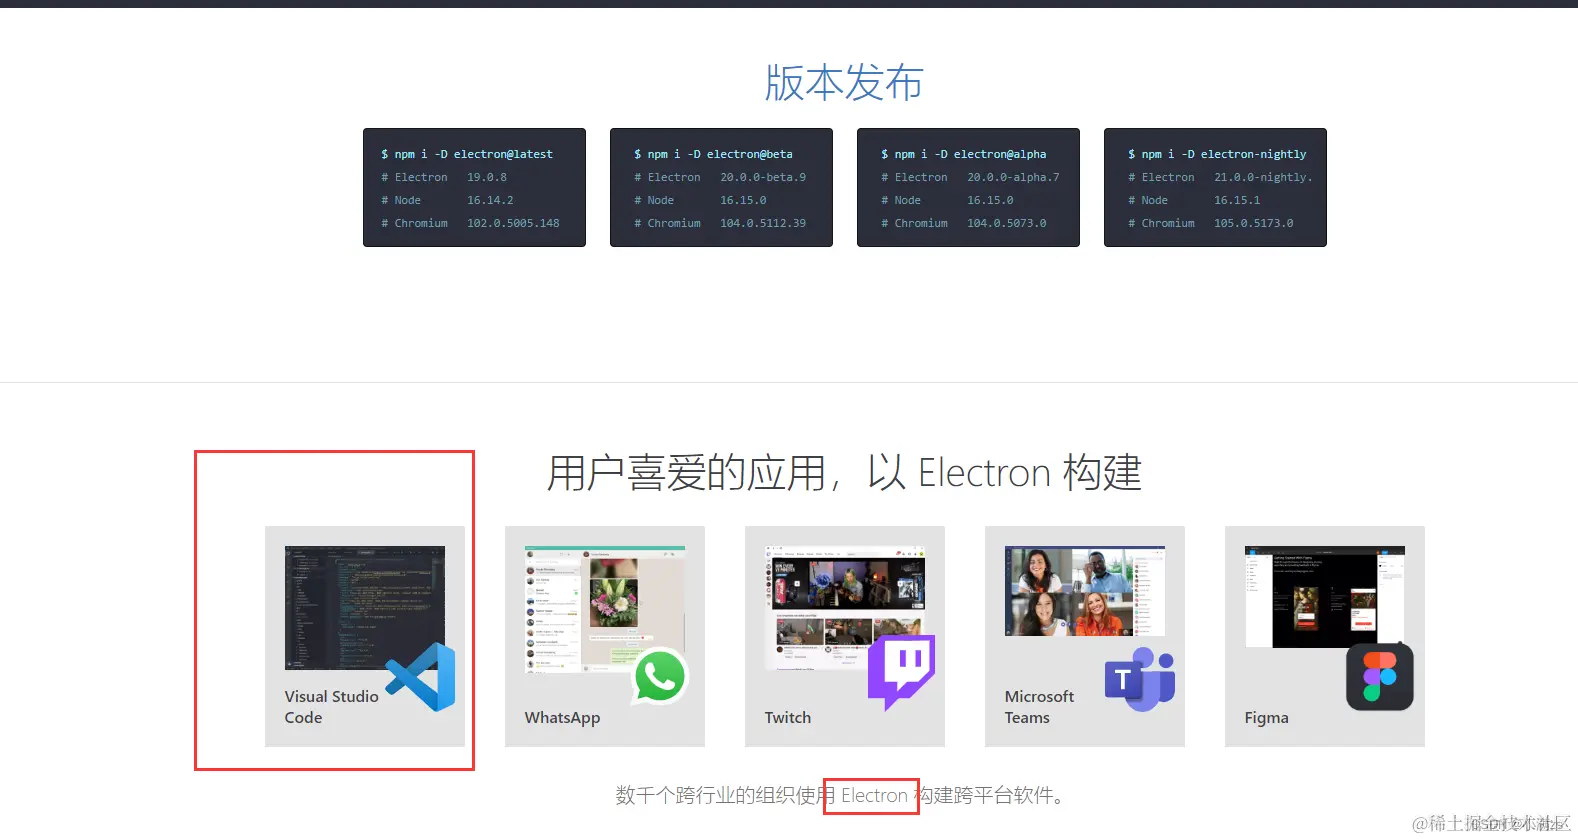Click the 'npm i -D electron@beta' command
Image resolution: width=1578 pixels, height=840 pixels.
point(720,154)
